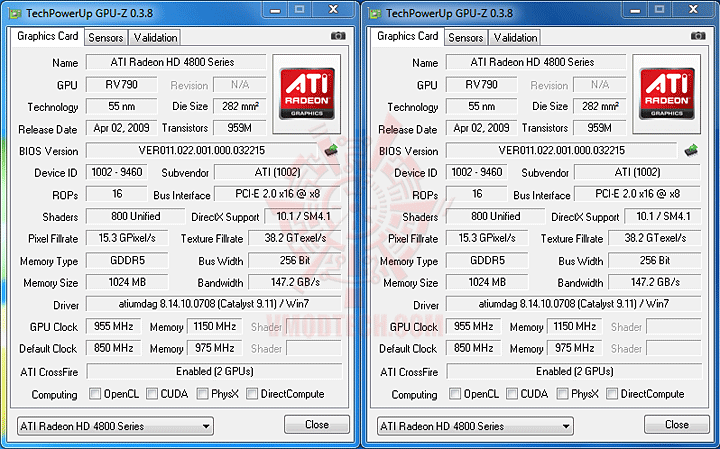
Task: Click GPU-Z title bar app icon, right window
Action: coord(375,13)
